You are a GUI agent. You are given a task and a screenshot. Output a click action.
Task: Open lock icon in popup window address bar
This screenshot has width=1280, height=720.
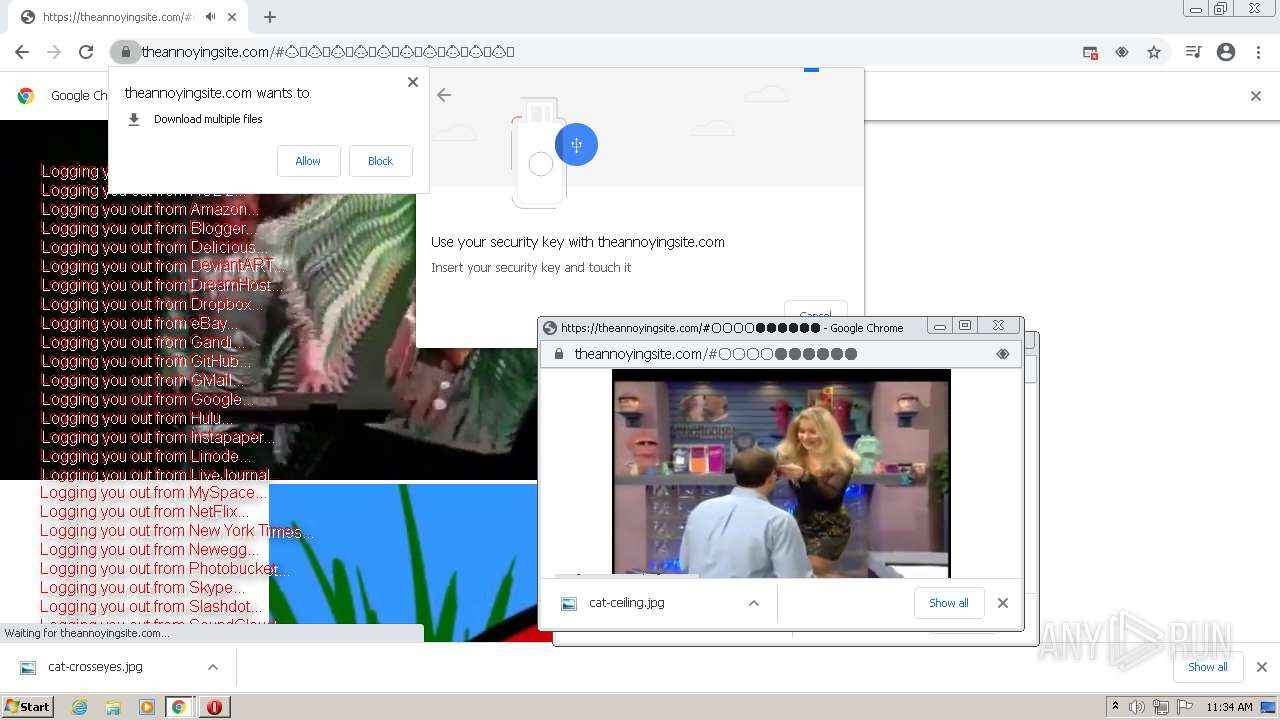[558, 354]
